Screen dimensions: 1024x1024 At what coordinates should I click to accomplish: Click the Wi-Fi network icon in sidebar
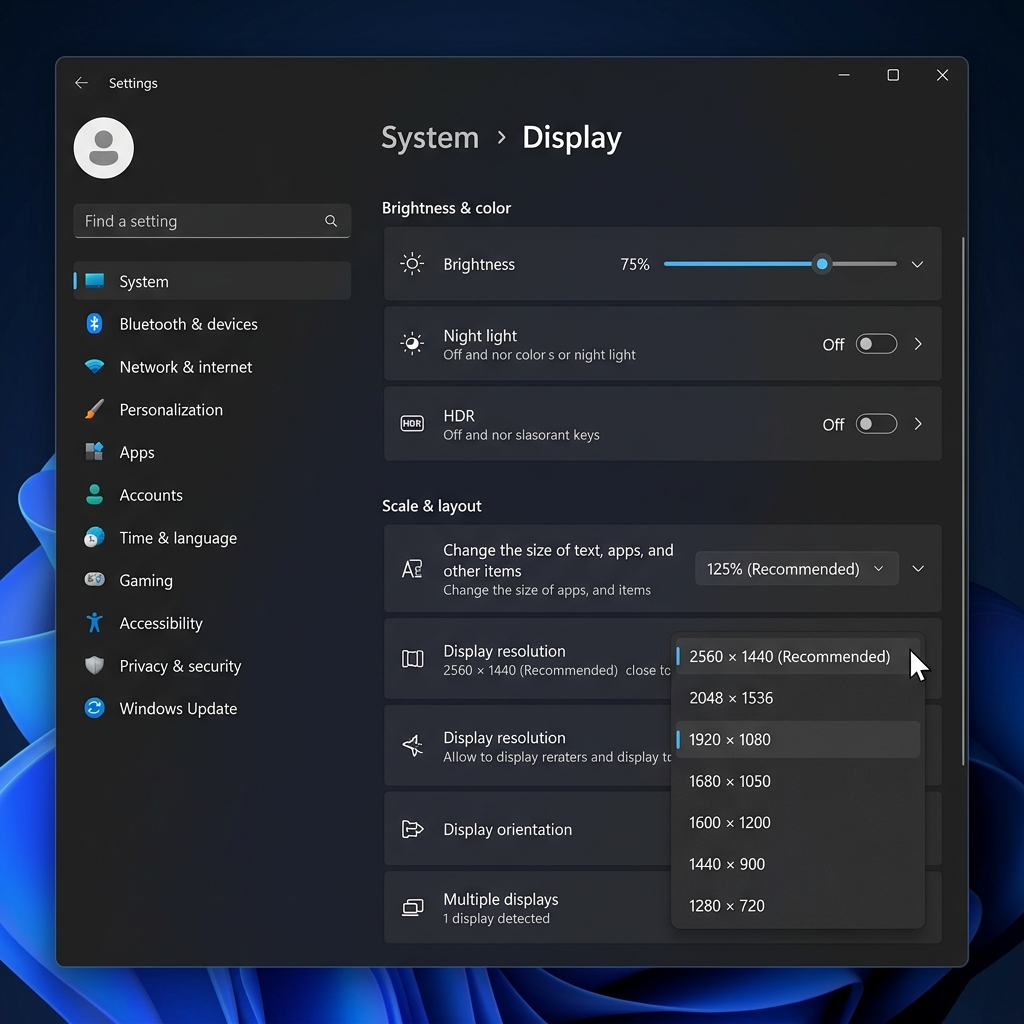pyautogui.click(x=95, y=366)
